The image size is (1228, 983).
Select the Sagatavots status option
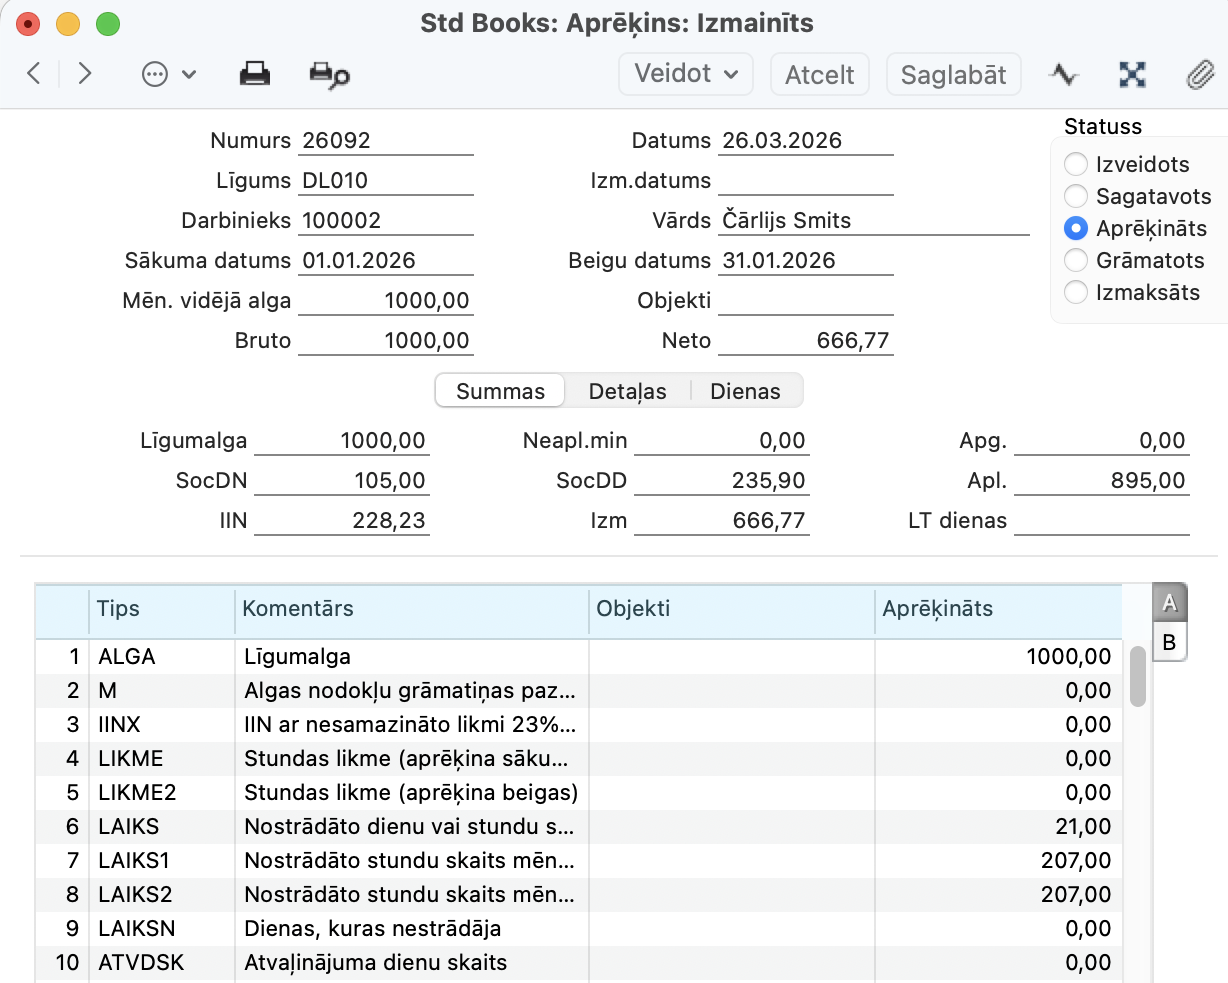(x=1076, y=196)
